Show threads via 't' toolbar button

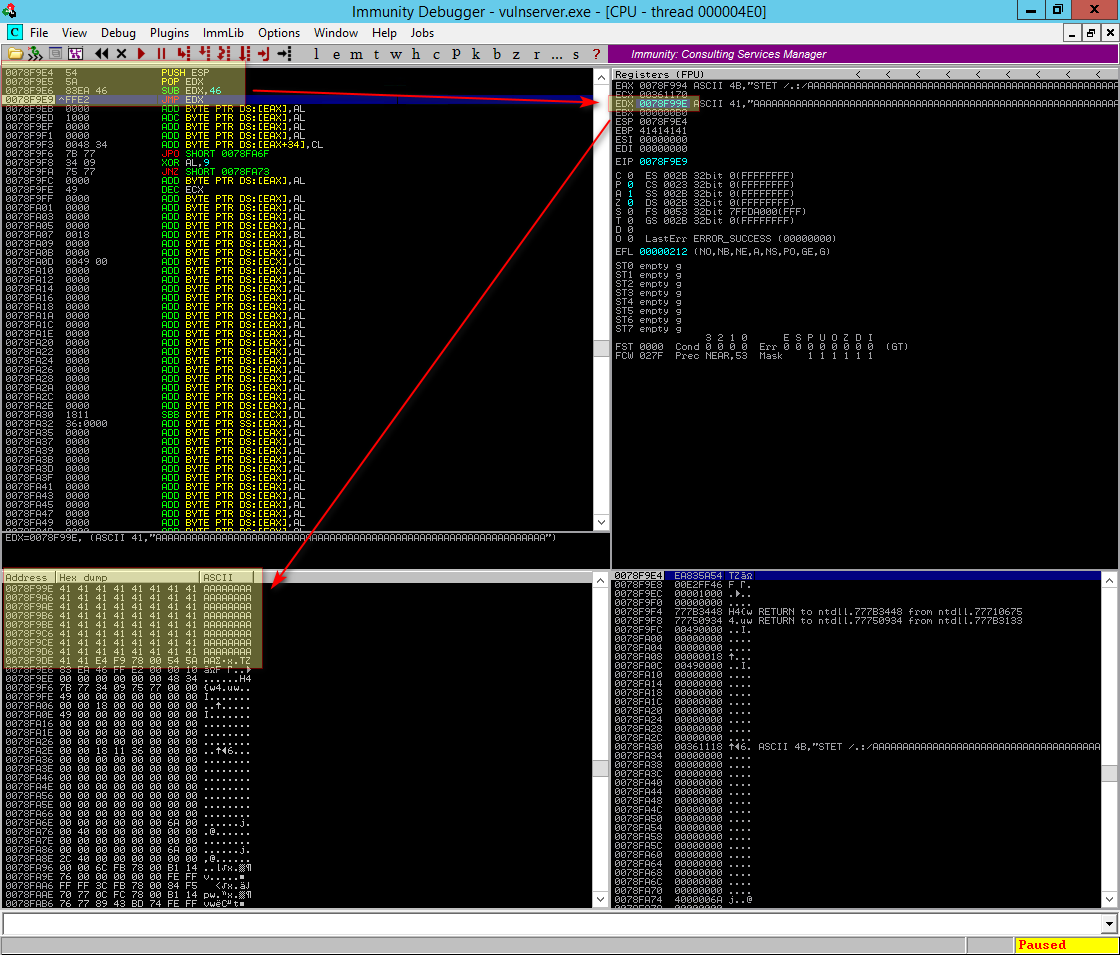point(376,54)
